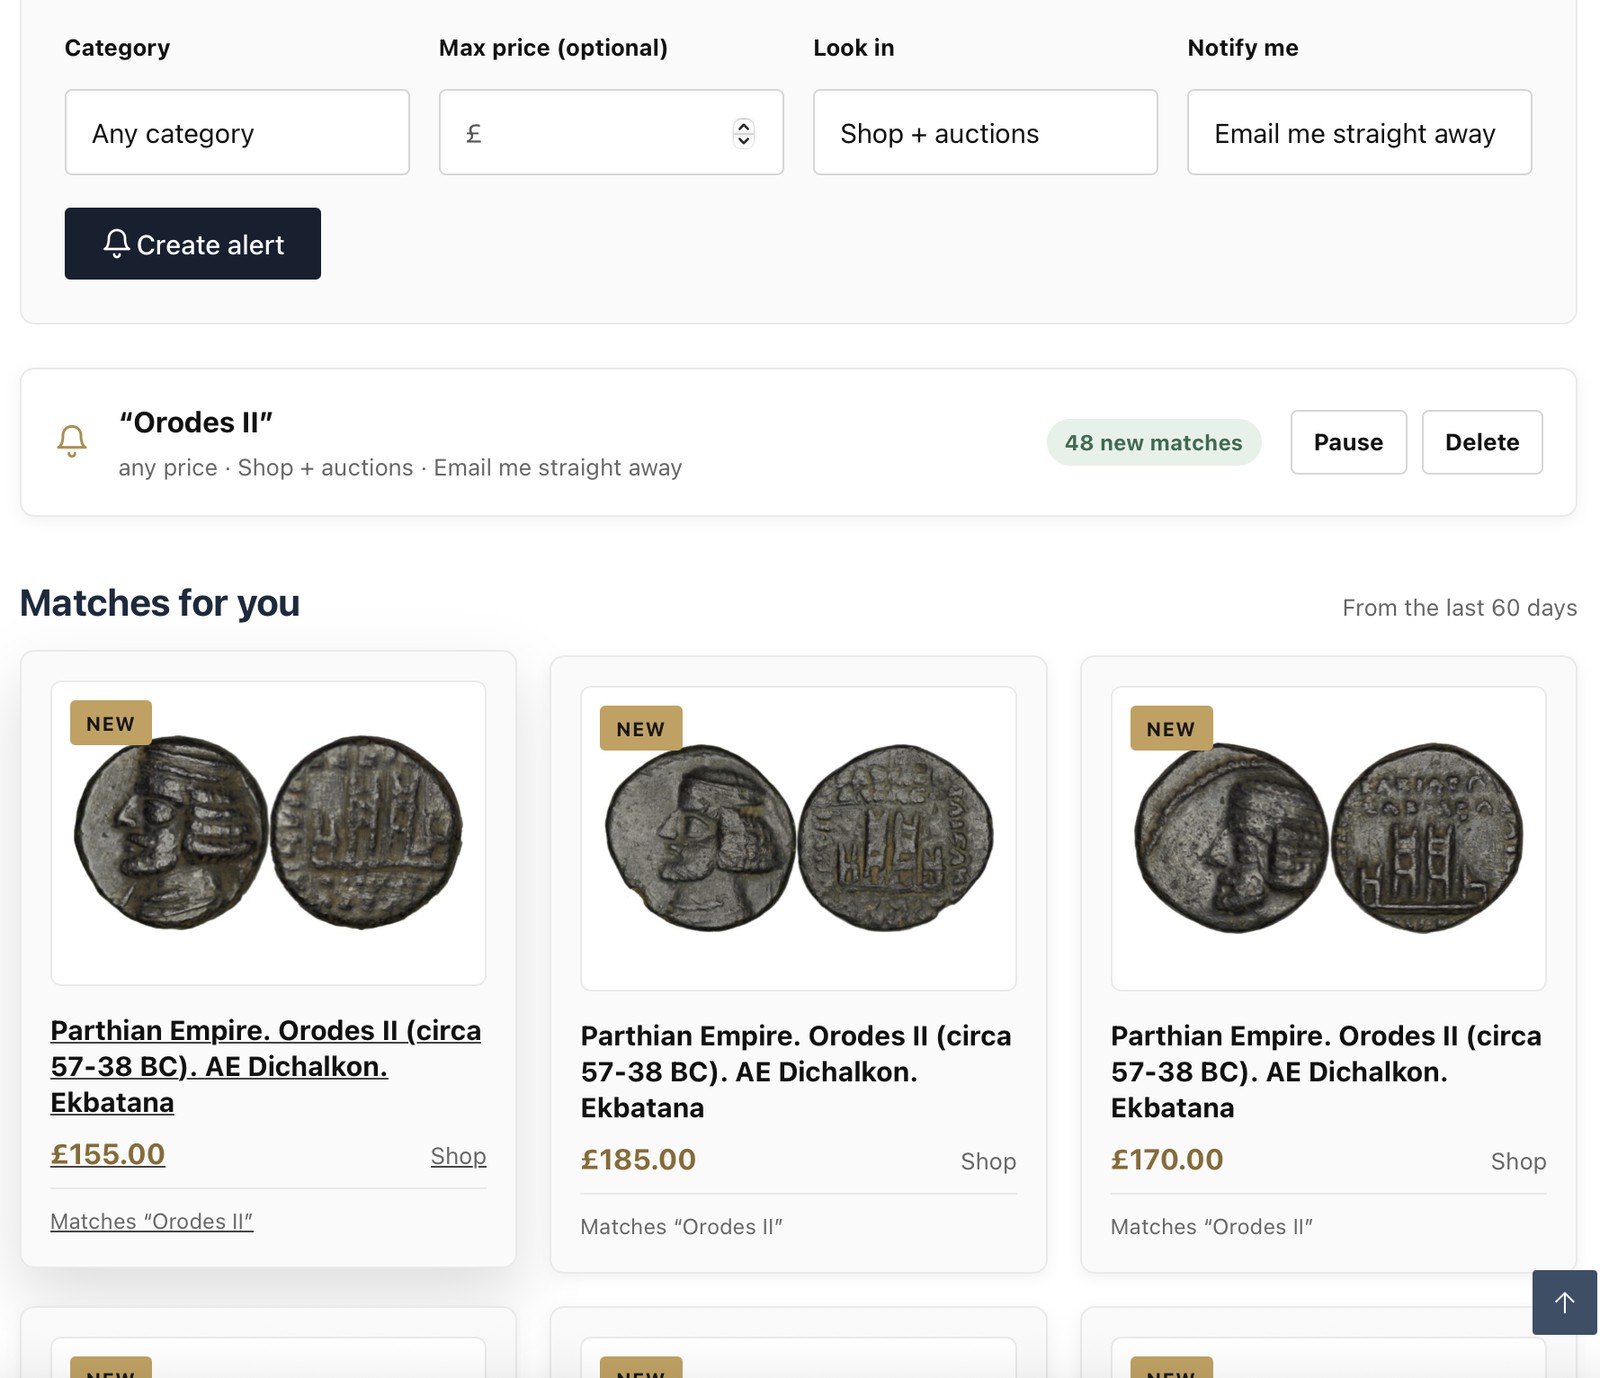Click the bell icon beside the Orodes II alert

tap(72, 441)
